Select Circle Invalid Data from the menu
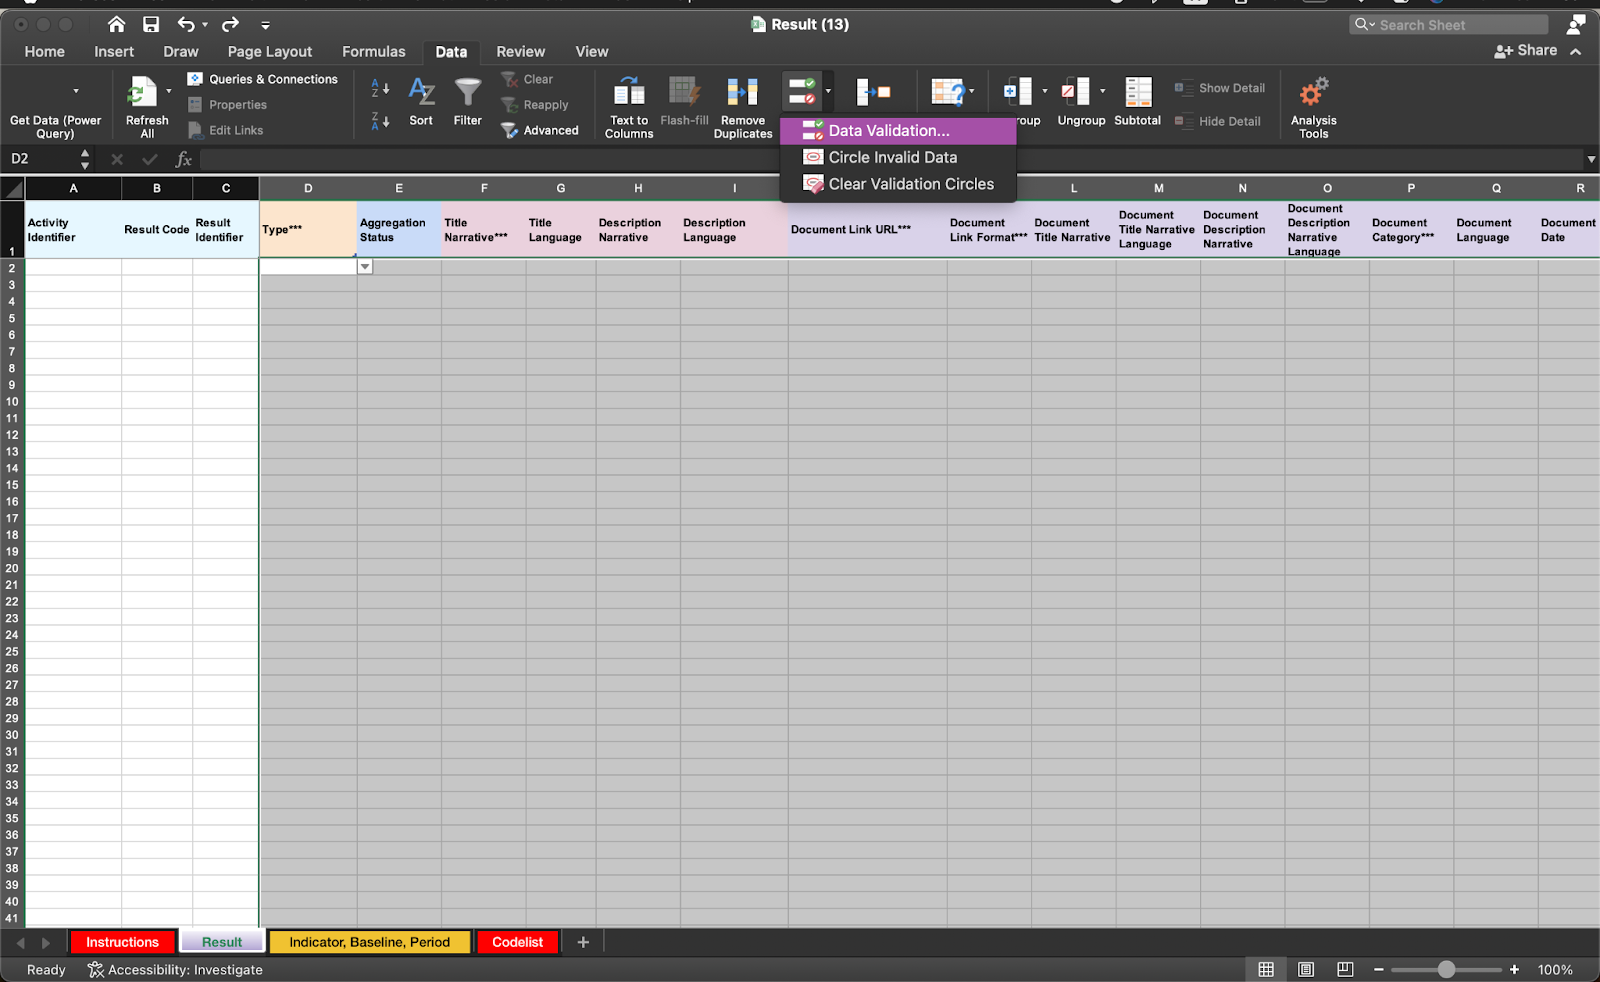The width and height of the screenshot is (1600, 982). pyautogui.click(x=890, y=157)
